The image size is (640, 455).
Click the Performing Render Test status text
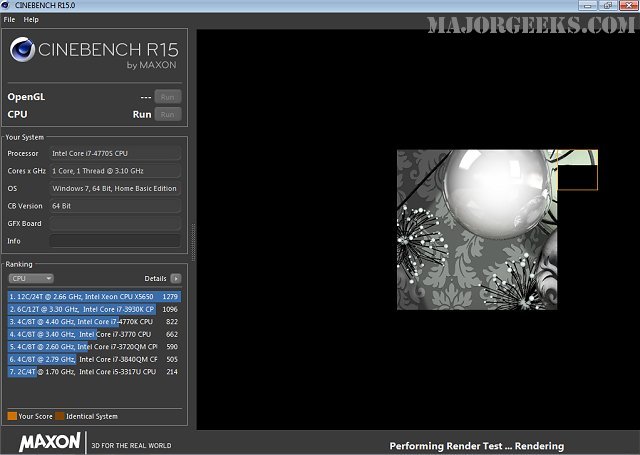click(x=477, y=446)
